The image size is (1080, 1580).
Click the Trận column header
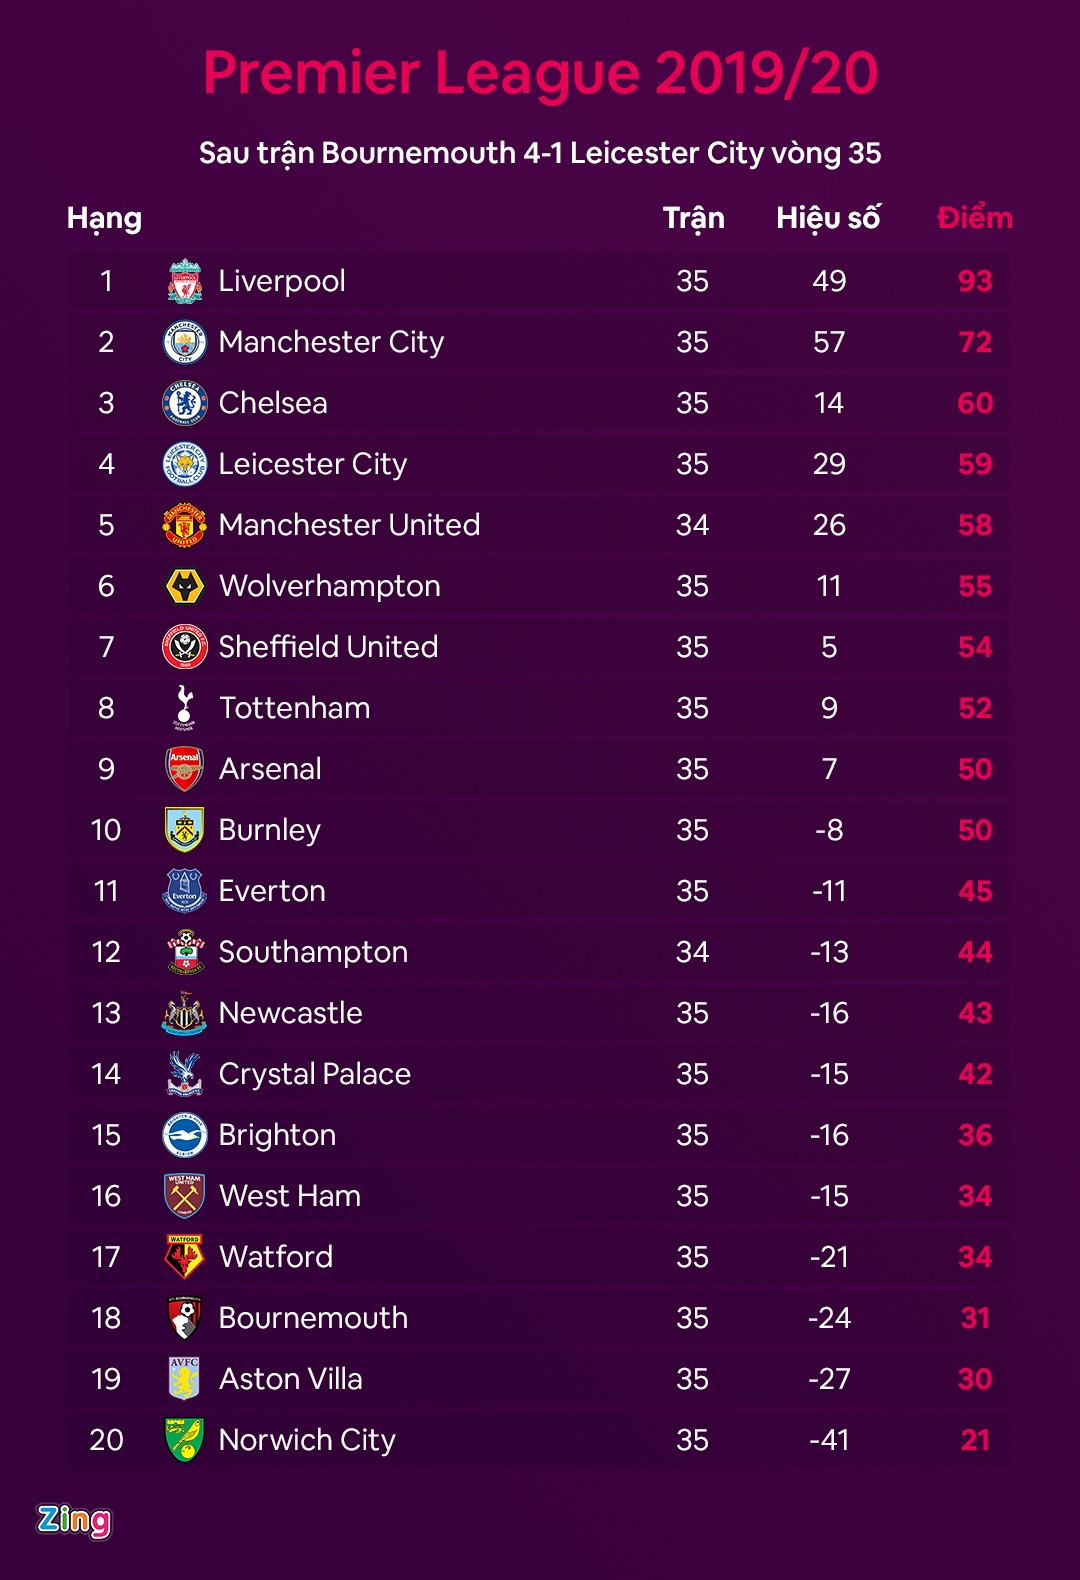coord(693,218)
